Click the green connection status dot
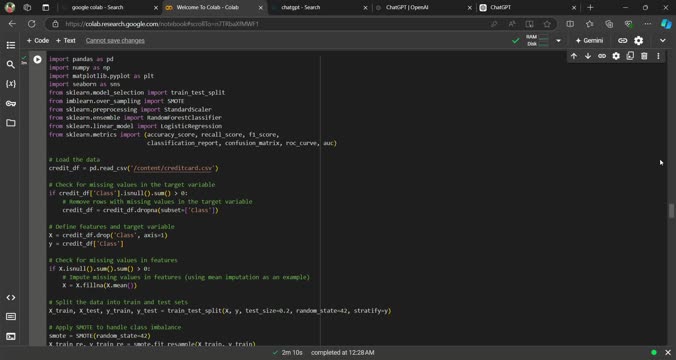The height and width of the screenshot is (360, 676). [654, 353]
